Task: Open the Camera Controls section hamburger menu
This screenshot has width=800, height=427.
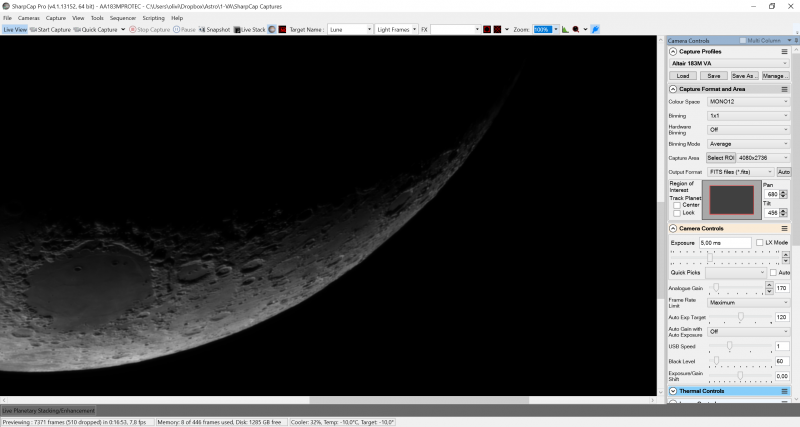Action: coord(785,229)
